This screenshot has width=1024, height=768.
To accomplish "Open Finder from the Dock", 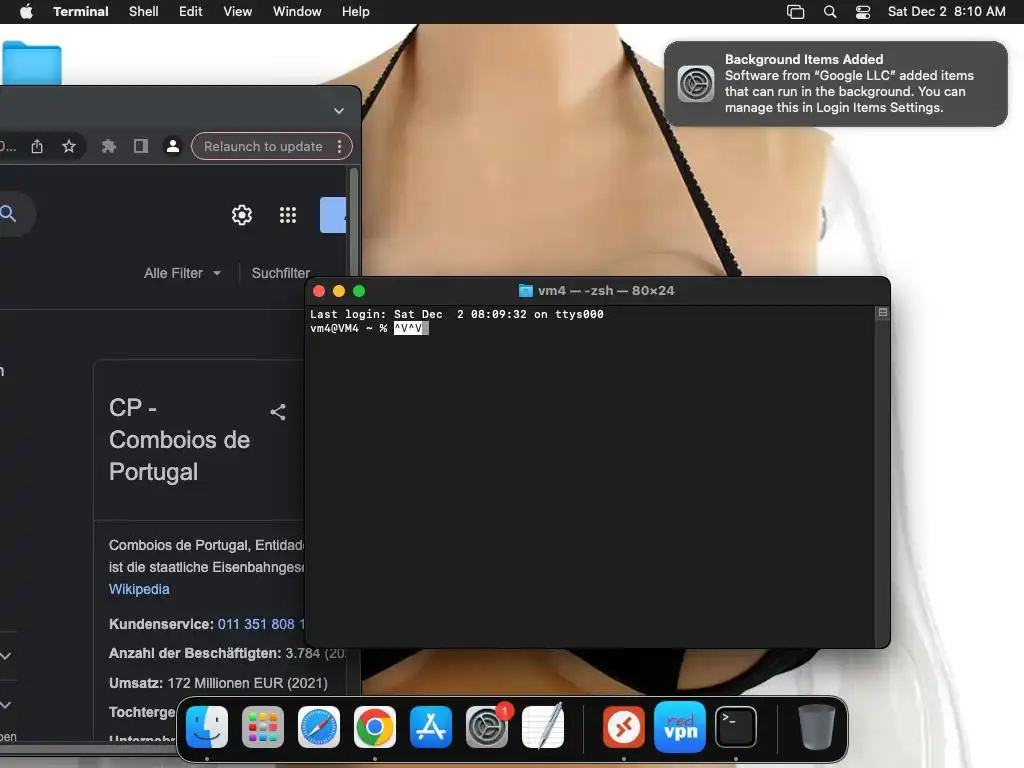I will 207,727.
